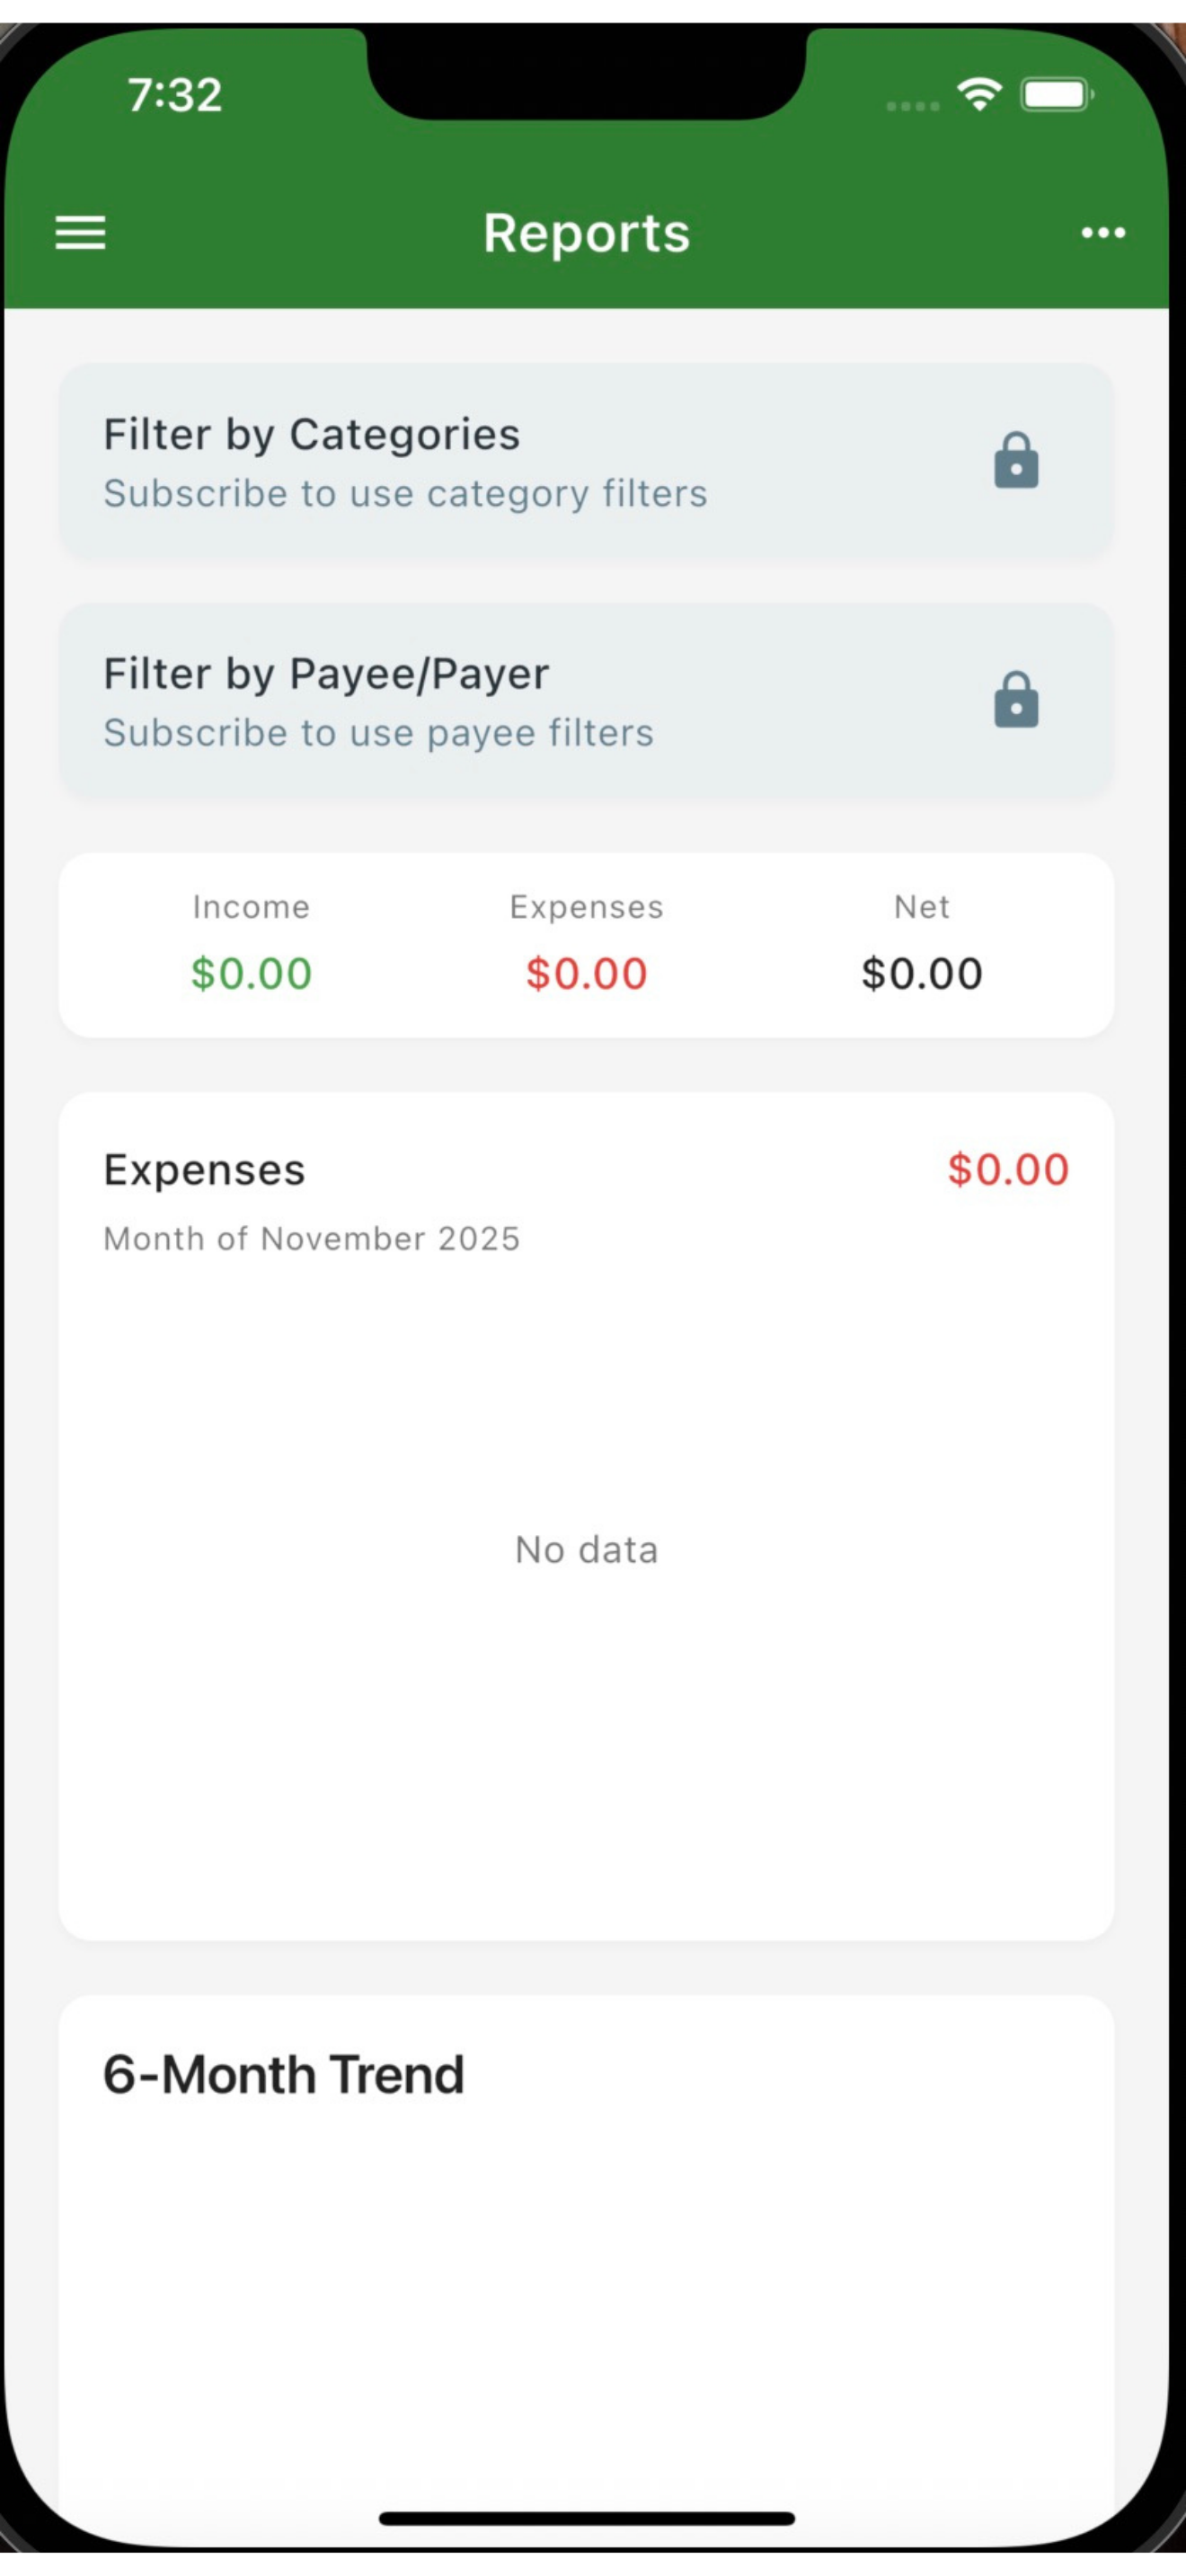Open the three-dot more options menu

(x=1103, y=233)
